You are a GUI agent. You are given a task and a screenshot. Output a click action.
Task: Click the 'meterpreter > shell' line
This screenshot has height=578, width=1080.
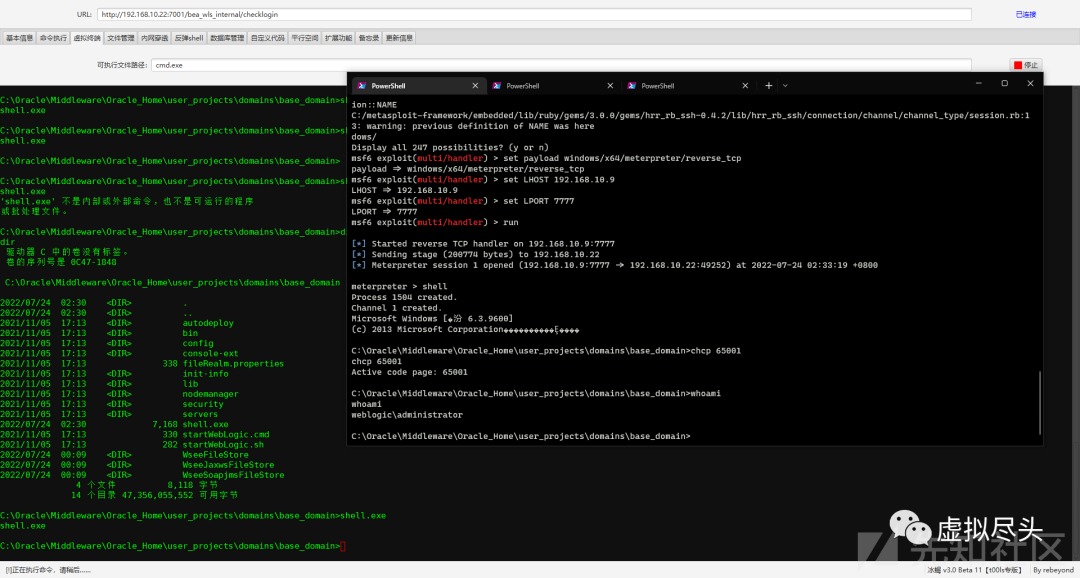[x=399, y=287]
